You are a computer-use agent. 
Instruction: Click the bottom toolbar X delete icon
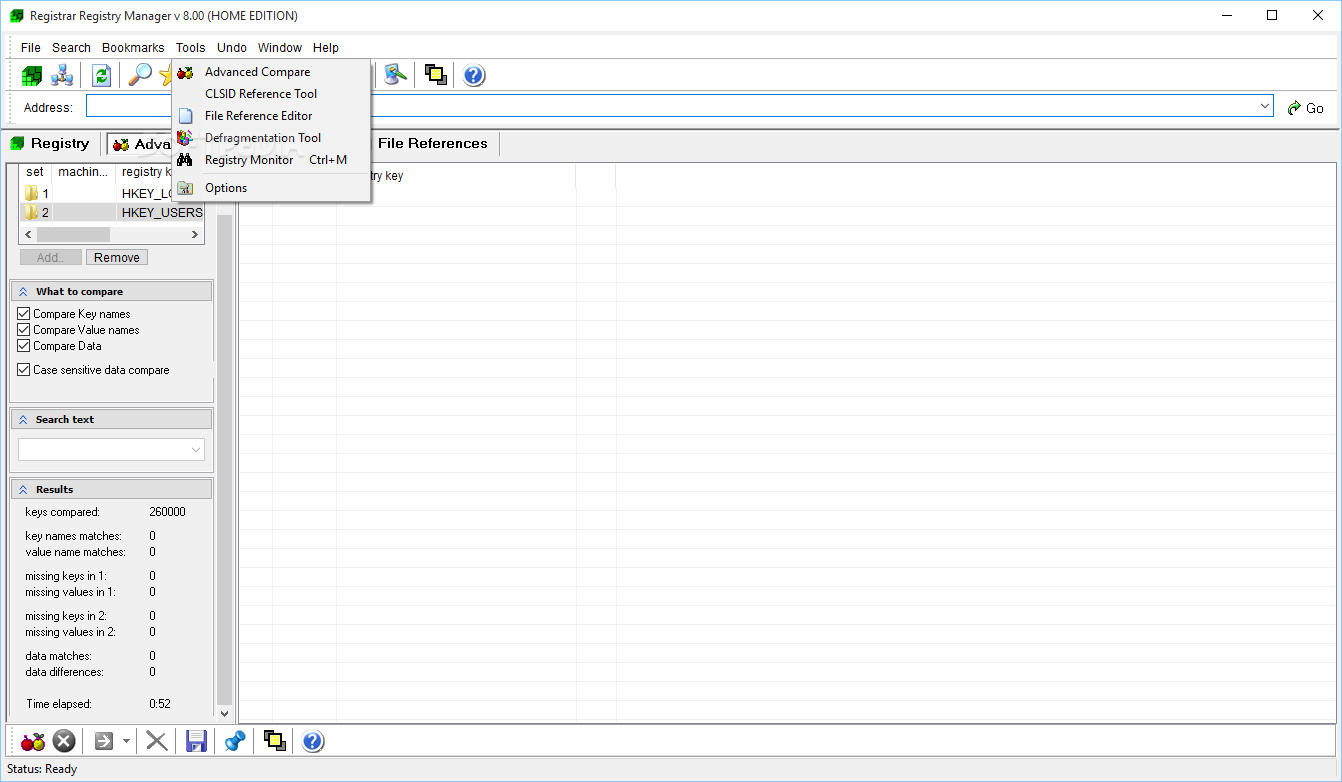157,741
